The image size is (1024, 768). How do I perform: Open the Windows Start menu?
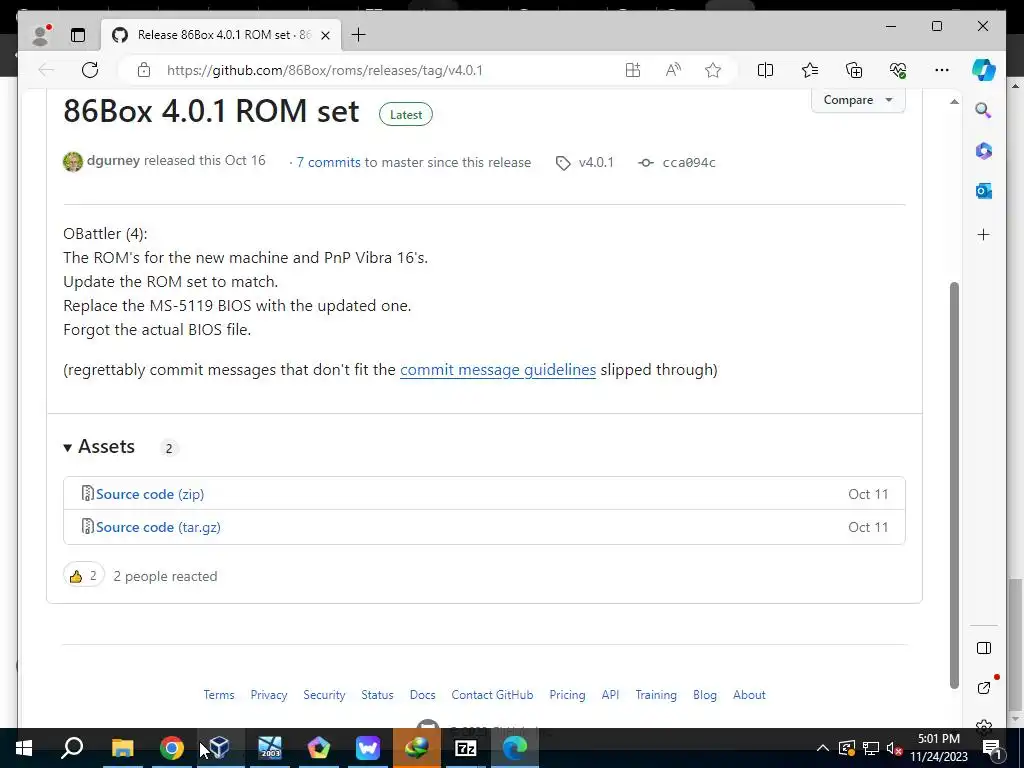click(x=24, y=748)
